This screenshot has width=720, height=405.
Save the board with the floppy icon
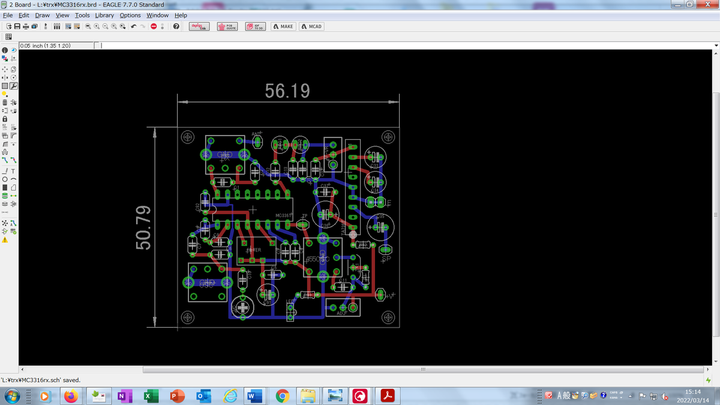coord(17,27)
